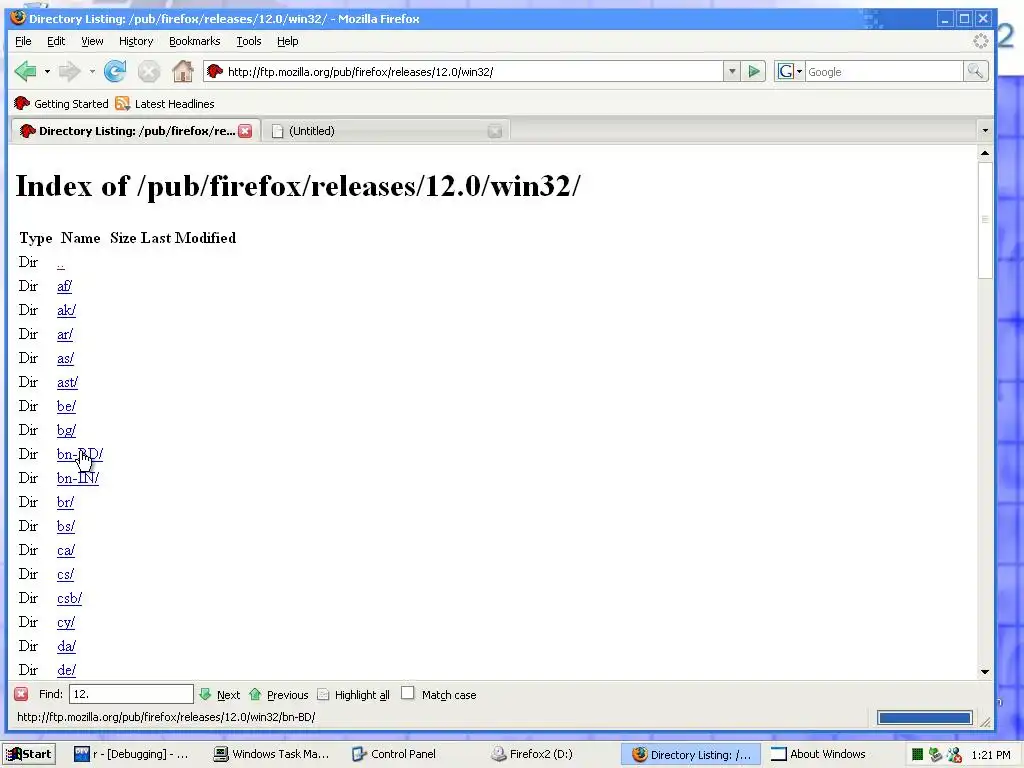1024x768 pixels.
Task: Click the magnifier search button
Action: pos(975,71)
